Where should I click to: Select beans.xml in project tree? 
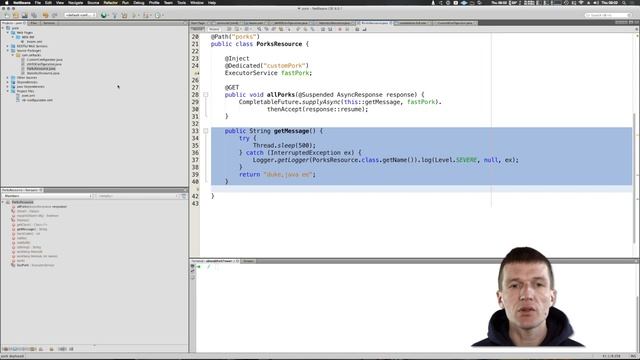point(34,42)
